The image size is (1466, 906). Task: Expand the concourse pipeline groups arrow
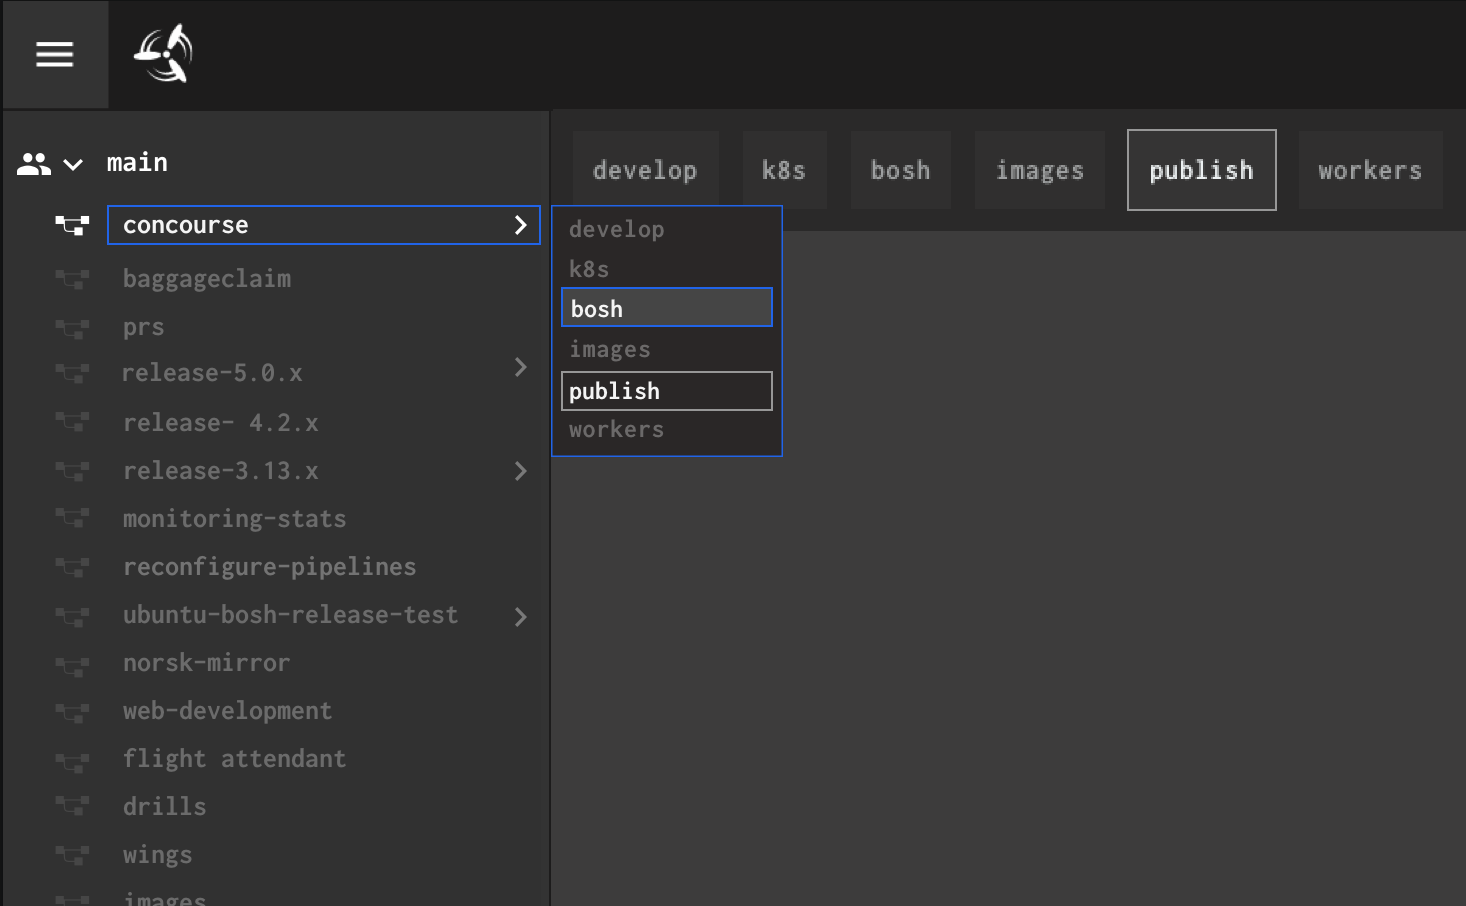click(519, 225)
